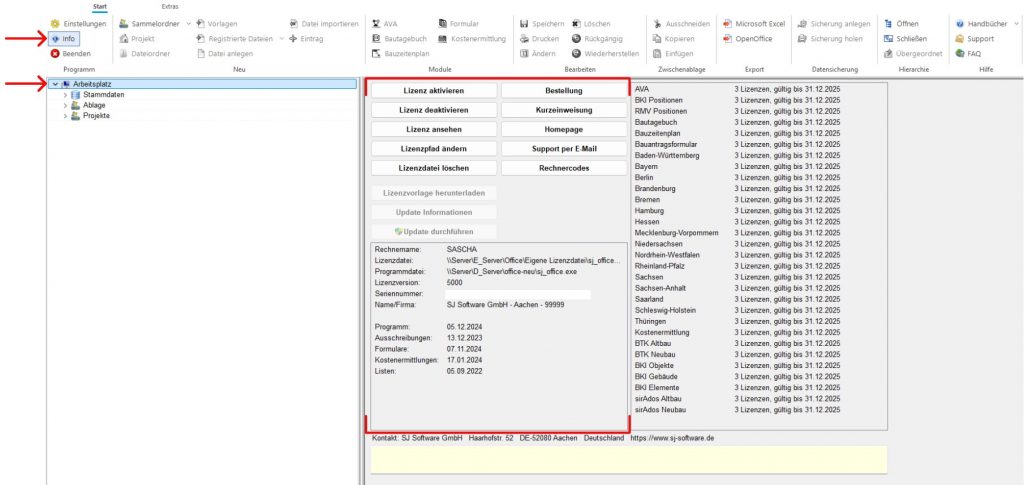The image size is (1024, 485).
Task: Expand the Handbücher dropdown
Action: point(1016,23)
